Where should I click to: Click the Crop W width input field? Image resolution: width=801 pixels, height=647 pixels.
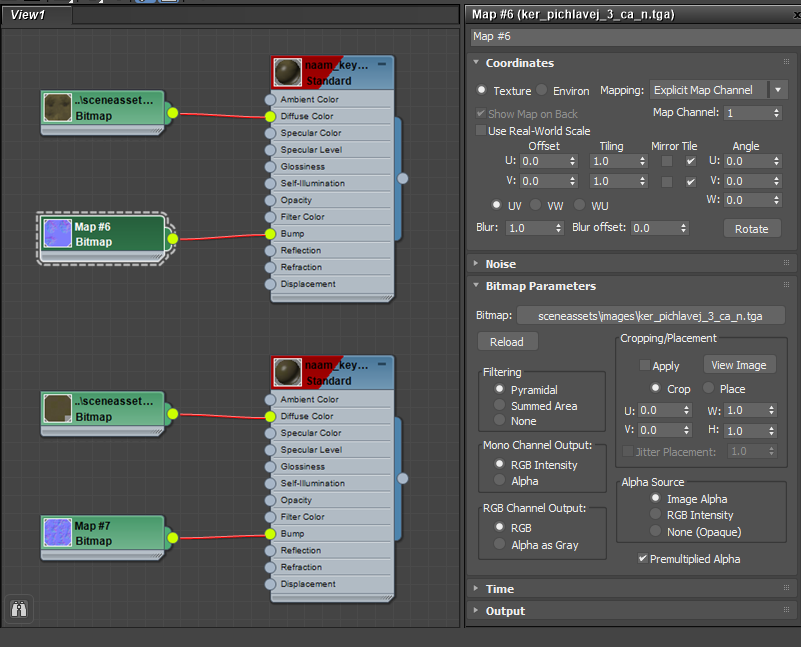tap(746, 410)
